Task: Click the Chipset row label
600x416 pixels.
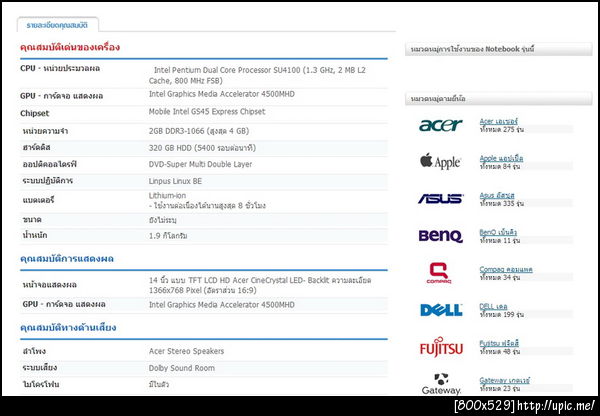Action: (x=35, y=113)
